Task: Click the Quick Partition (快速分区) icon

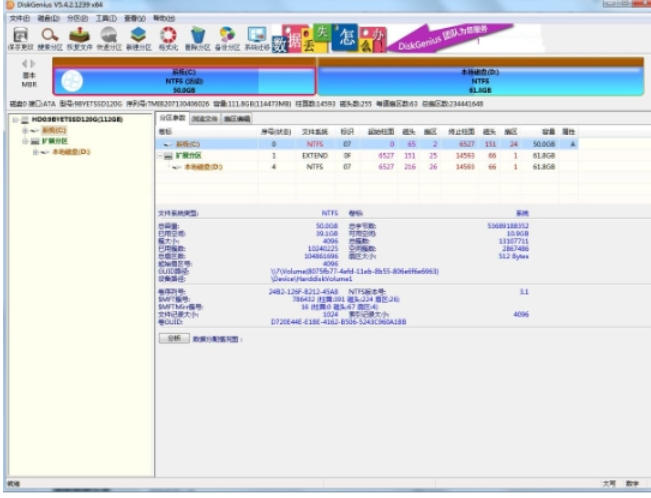Action: point(109,38)
